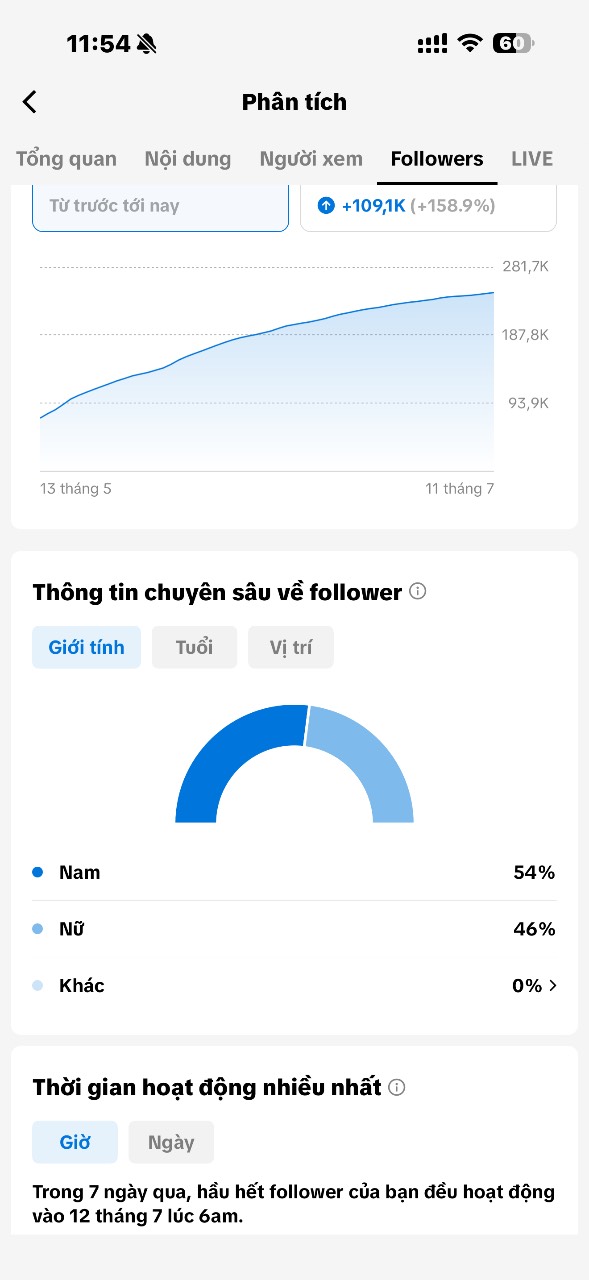Image resolution: width=589 pixels, height=1280 pixels.
Task: Tap the Wi-Fi status icon
Action: click(x=469, y=43)
